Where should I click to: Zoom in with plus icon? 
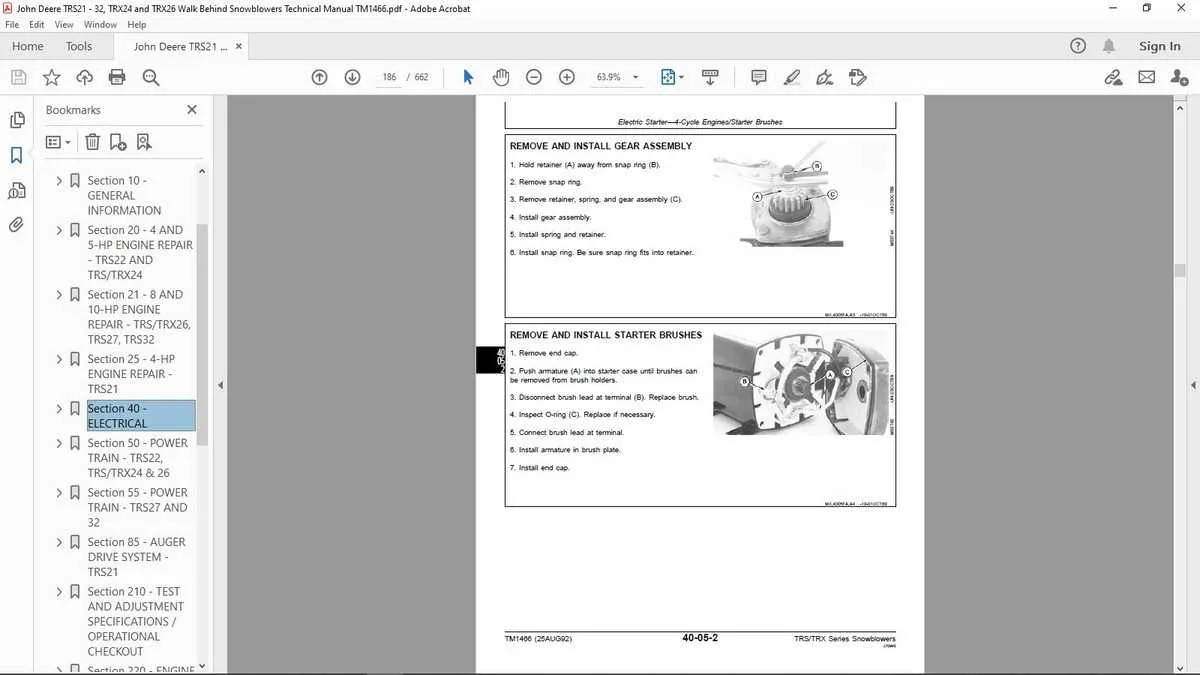click(567, 77)
